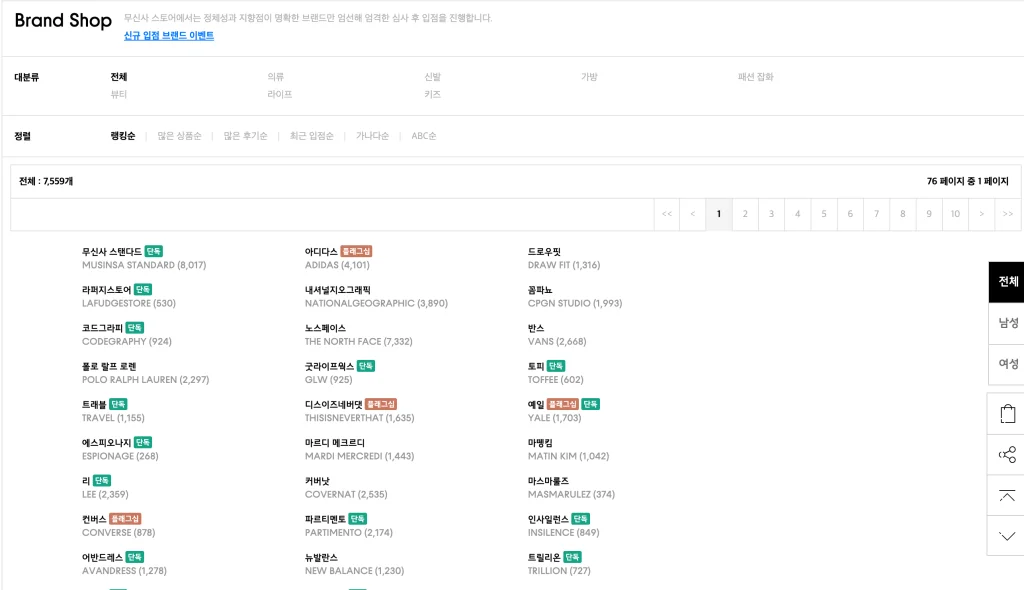Choose the 키즈 category filter
Image resolution: width=1024 pixels, height=590 pixels.
[432, 94]
